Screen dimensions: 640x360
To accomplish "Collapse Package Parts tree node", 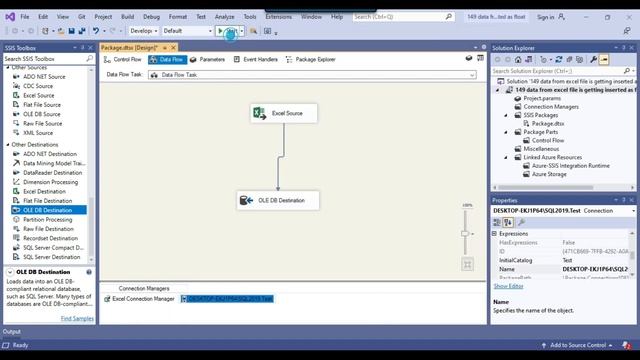I will tap(506, 132).
